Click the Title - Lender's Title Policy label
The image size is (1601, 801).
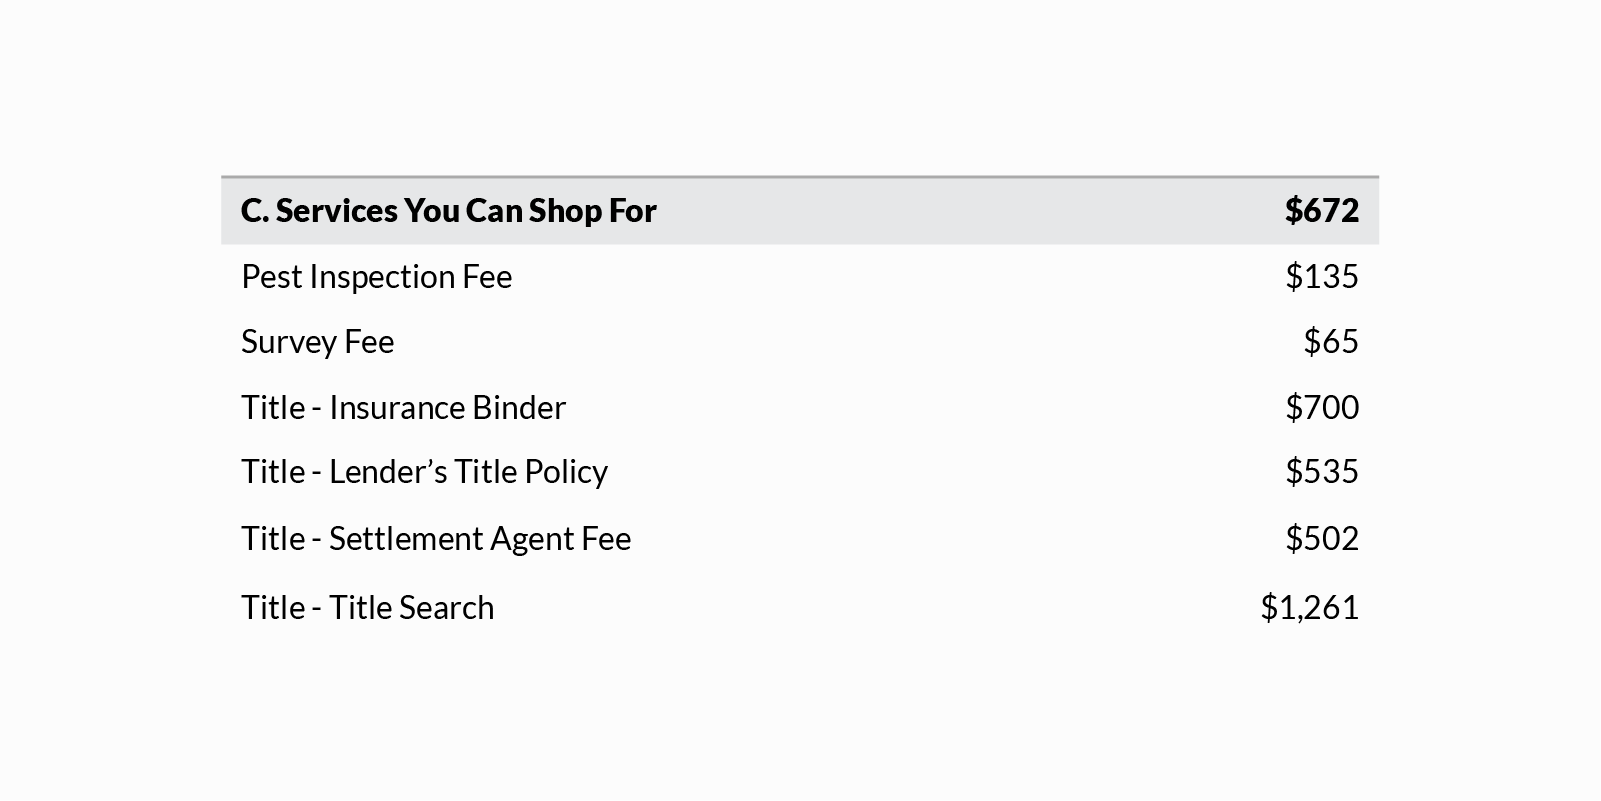click(424, 472)
